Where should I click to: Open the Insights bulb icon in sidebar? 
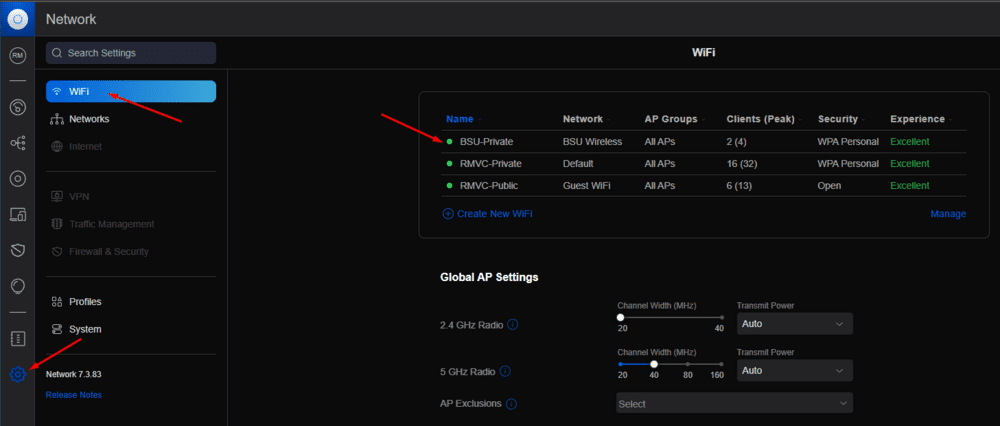[18, 286]
